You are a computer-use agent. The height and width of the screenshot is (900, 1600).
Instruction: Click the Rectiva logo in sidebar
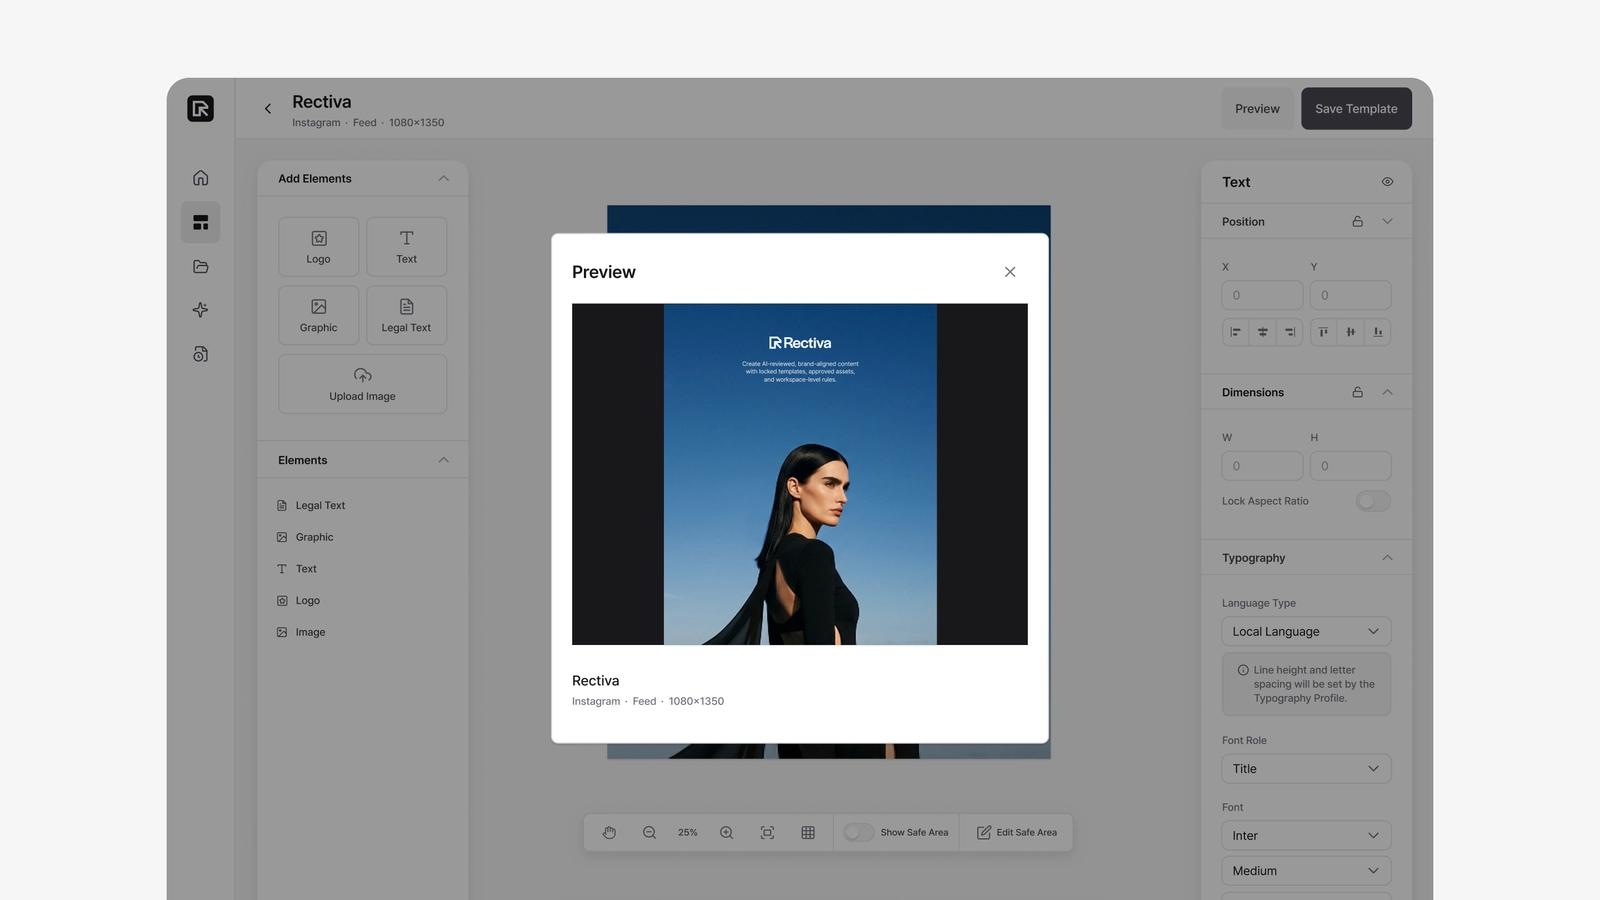click(x=200, y=108)
